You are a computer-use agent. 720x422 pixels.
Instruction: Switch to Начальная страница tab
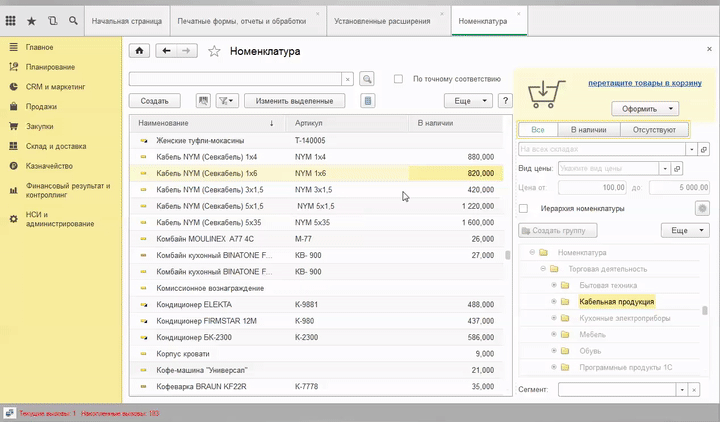pyautogui.click(x=127, y=21)
